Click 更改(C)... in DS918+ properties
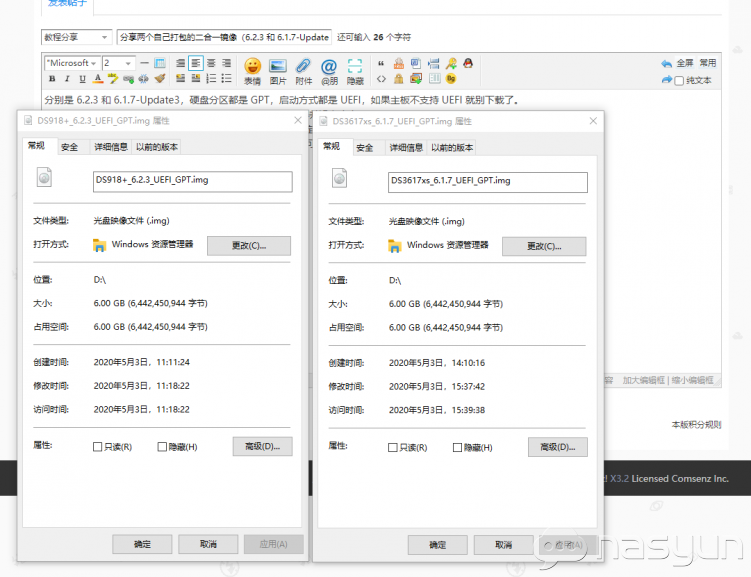Image resolution: width=751 pixels, height=577 pixels. click(249, 246)
